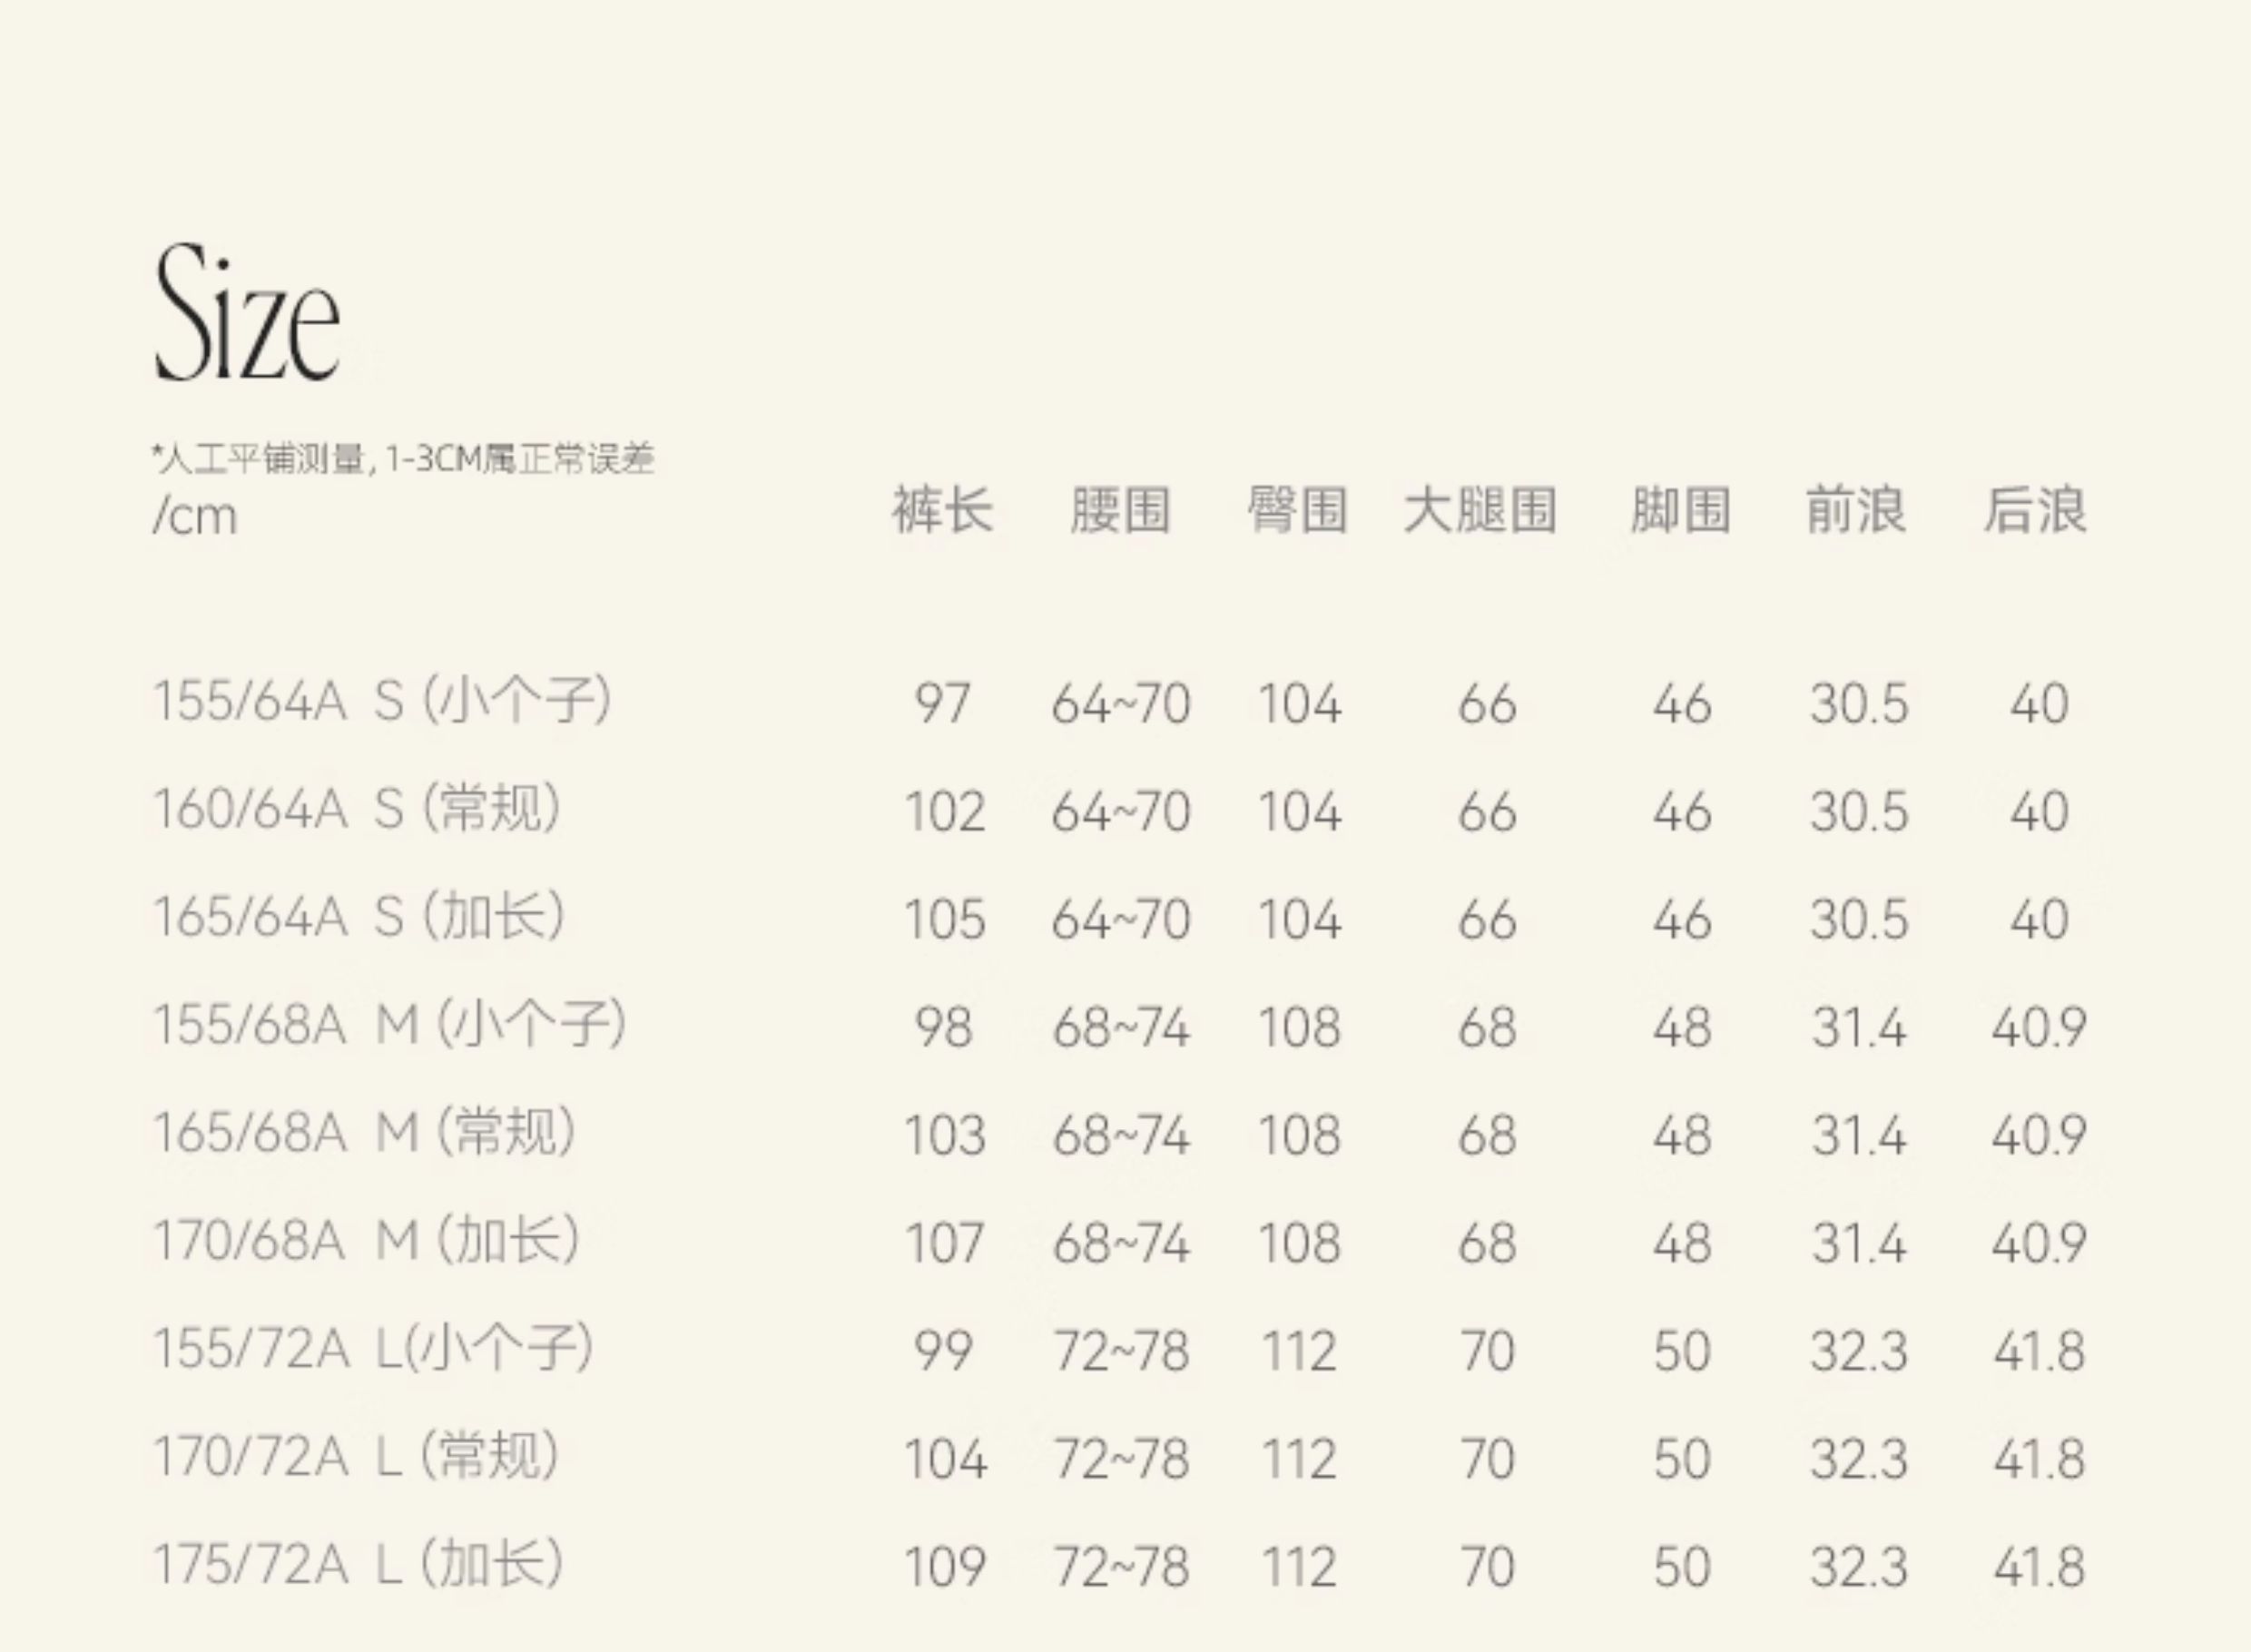Select the 175/72A L (加长) row label
The height and width of the screenshot is (1652, 2251).
[359, 1565]
